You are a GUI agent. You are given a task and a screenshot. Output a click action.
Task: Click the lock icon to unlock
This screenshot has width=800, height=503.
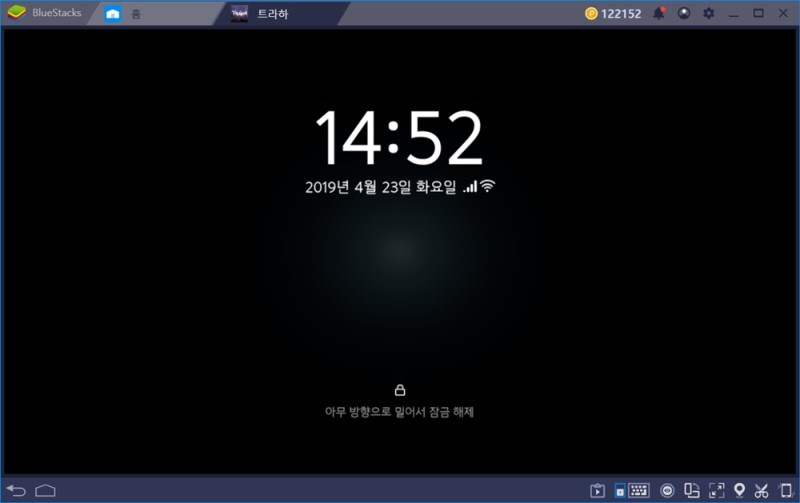pyautogui.click(x=400, y=390)
